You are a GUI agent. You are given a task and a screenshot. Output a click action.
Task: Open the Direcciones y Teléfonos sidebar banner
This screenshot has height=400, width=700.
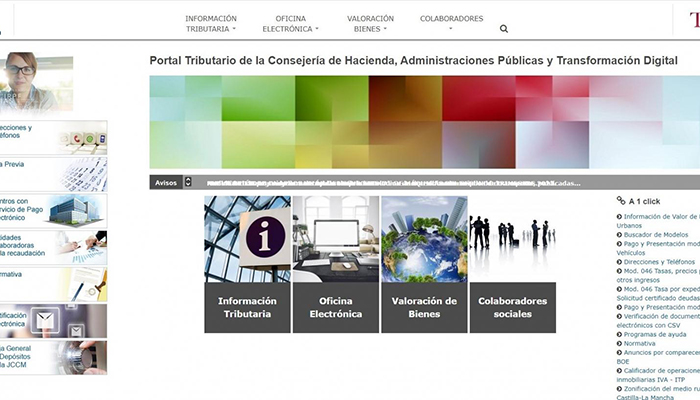[x=53, y=138]
